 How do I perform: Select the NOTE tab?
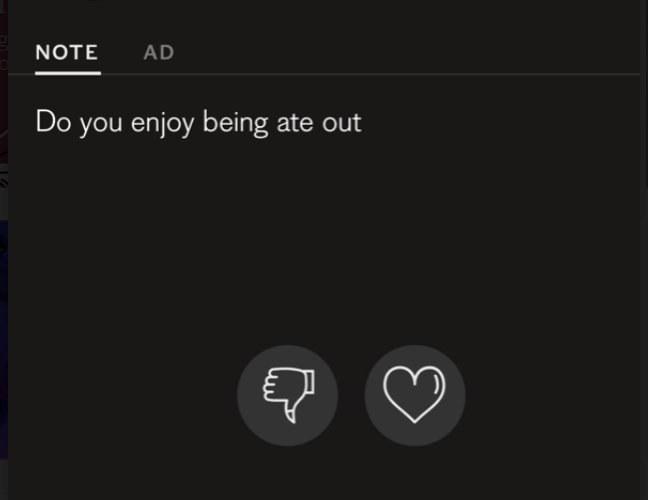67,52
